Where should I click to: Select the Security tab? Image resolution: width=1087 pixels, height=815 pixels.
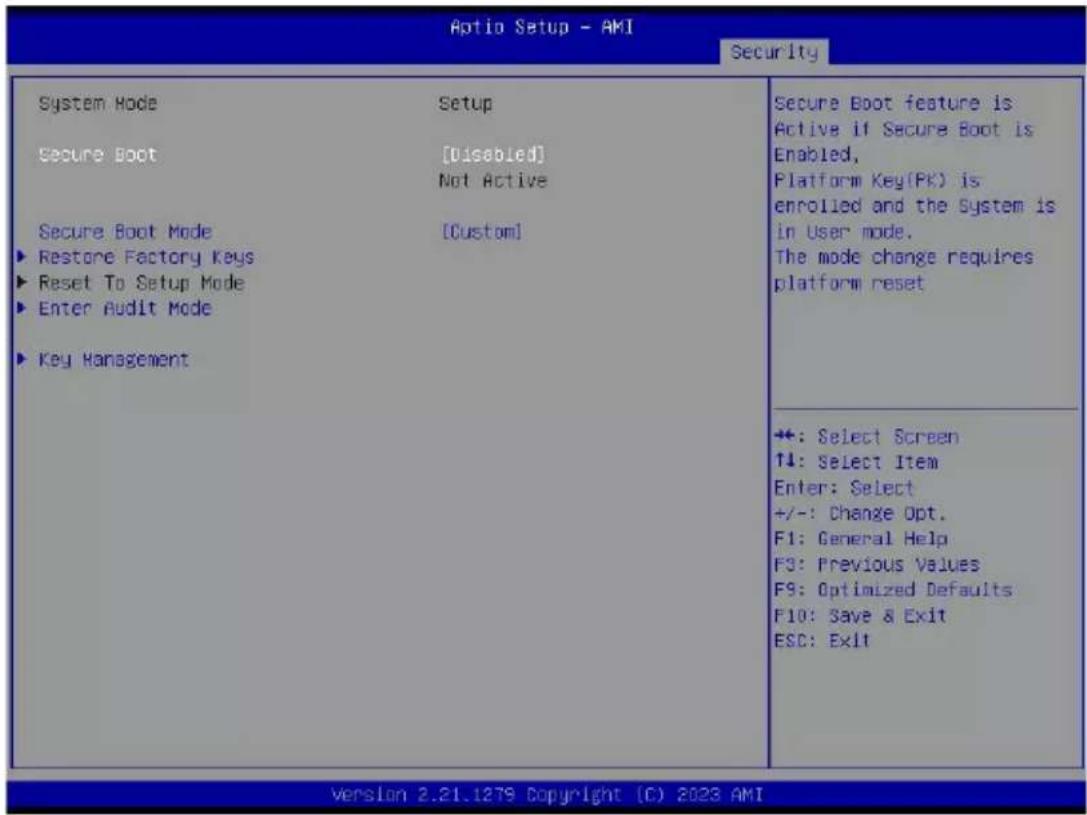(774, 52)
